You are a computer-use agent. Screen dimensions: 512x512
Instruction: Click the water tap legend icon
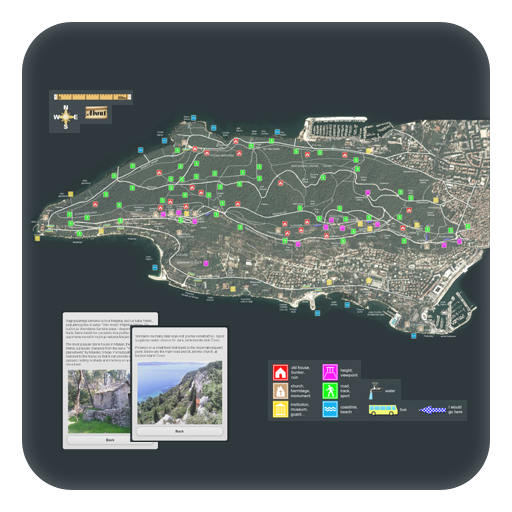376,390
